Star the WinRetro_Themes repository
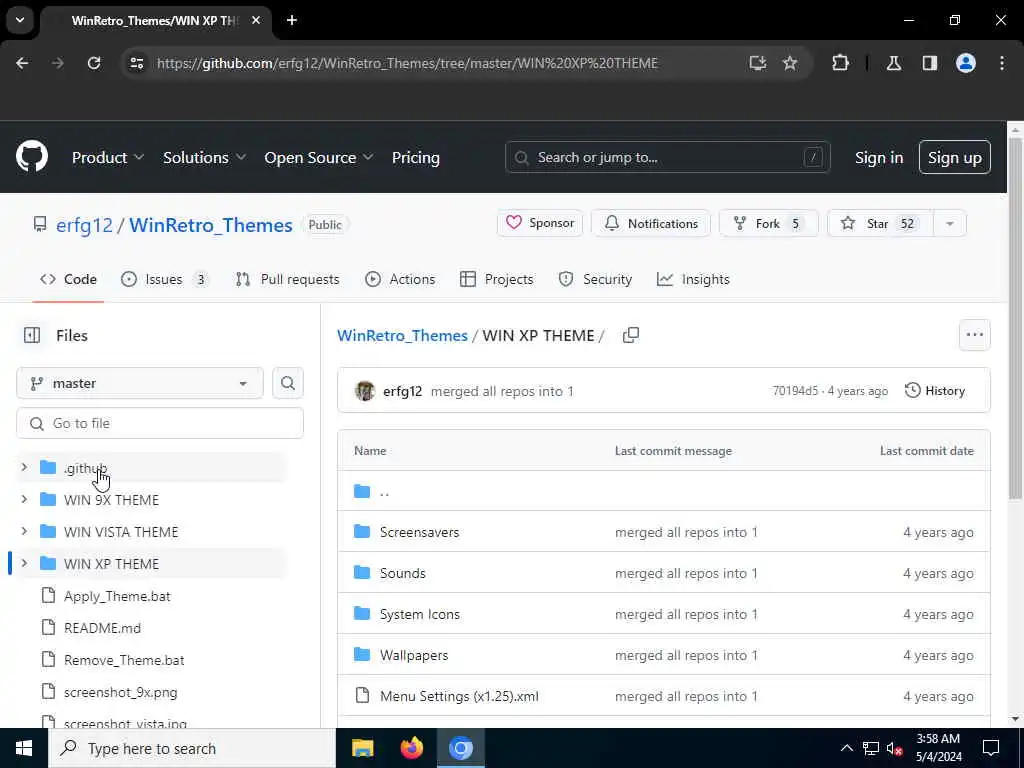Image resolution: width=1024 pixels, height=768 pixels. [x=881, y=223]
